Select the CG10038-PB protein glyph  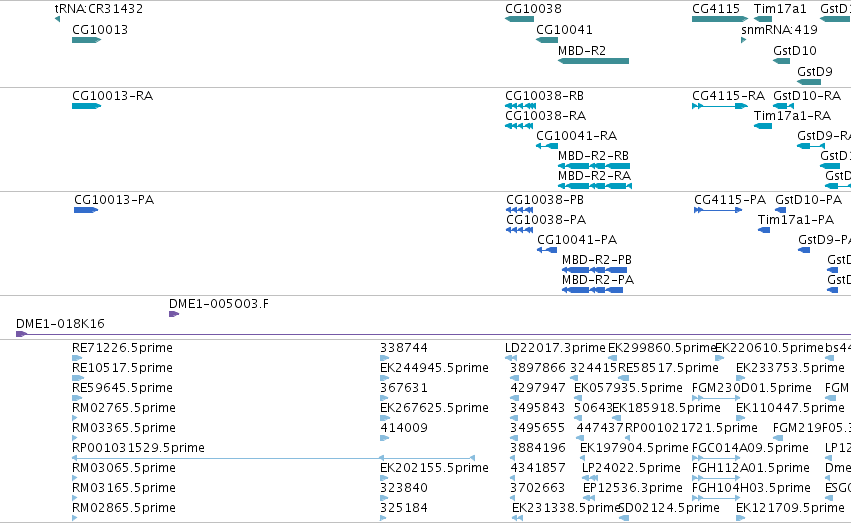point(519,210)
